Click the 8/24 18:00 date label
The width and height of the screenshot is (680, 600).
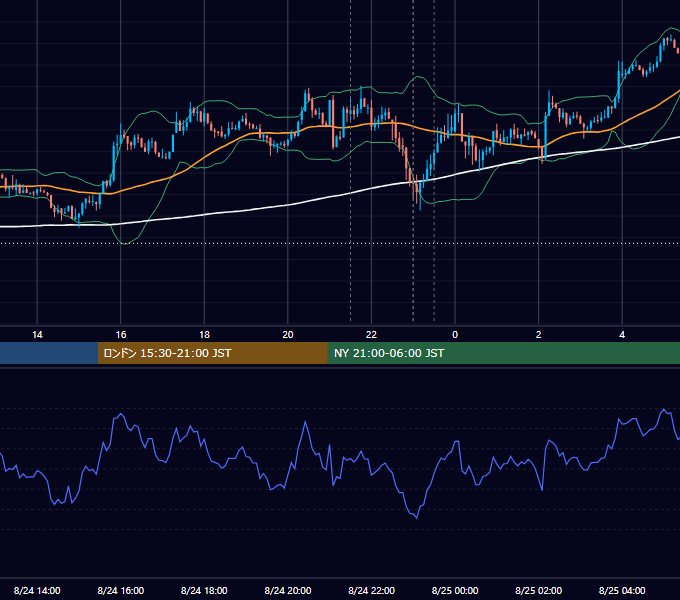pyautogui.click(x=204, y=590)
